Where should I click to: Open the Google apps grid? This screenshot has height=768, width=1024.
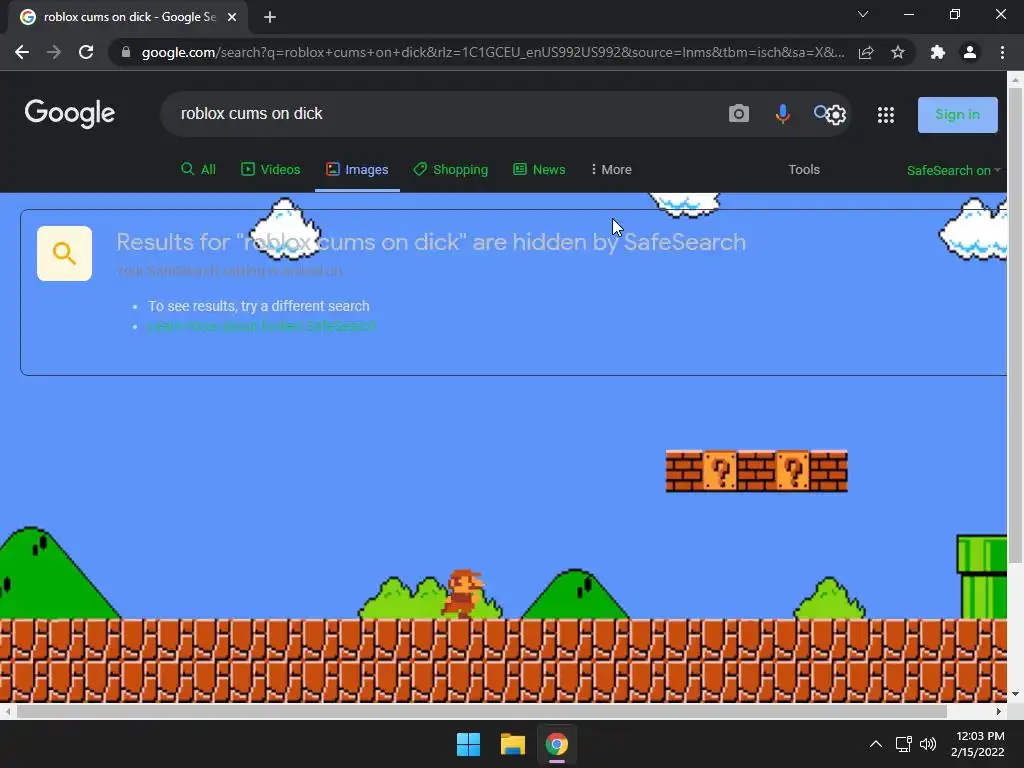(x=886, y=115)
